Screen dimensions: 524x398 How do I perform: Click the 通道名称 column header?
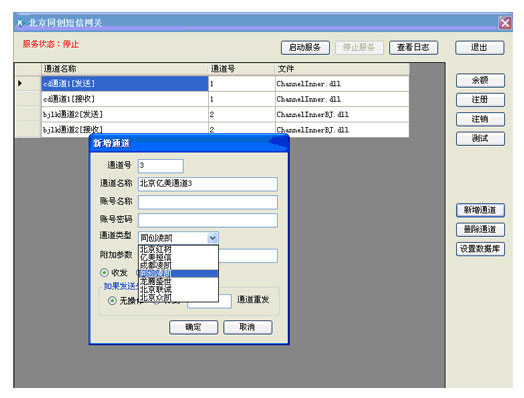tap(125, 69)
